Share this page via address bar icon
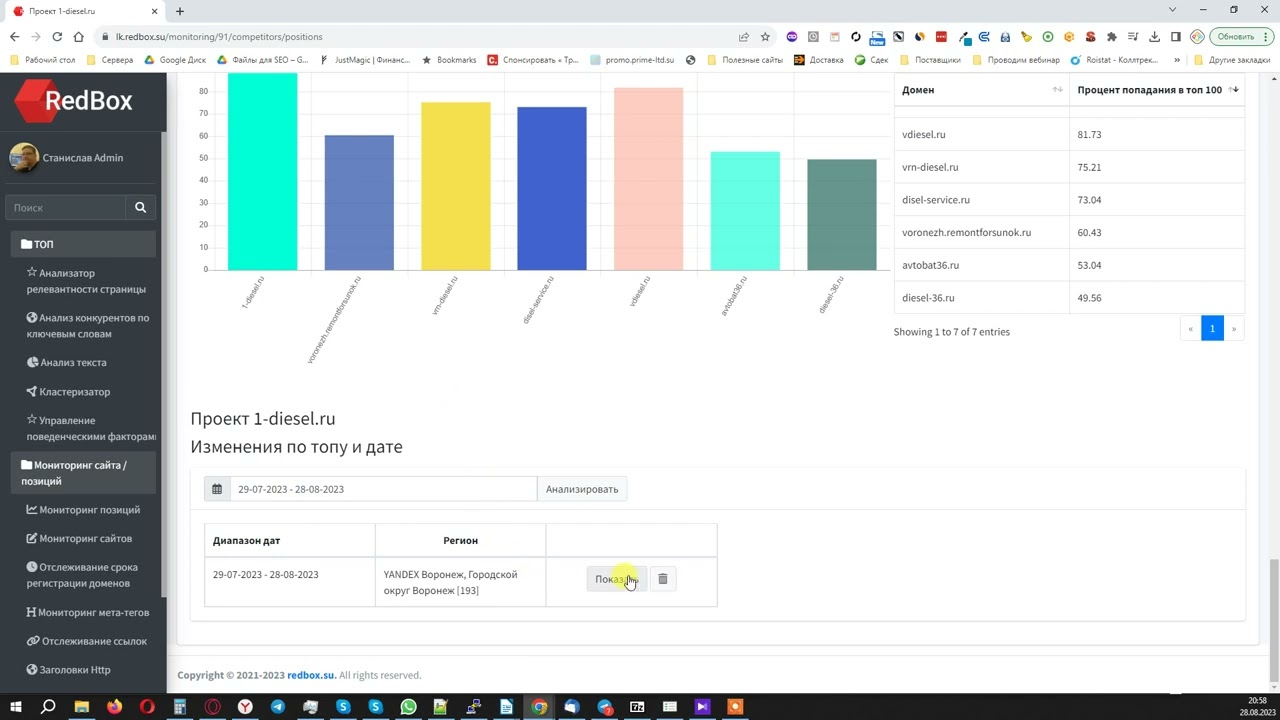 click(x=744, y=37)
